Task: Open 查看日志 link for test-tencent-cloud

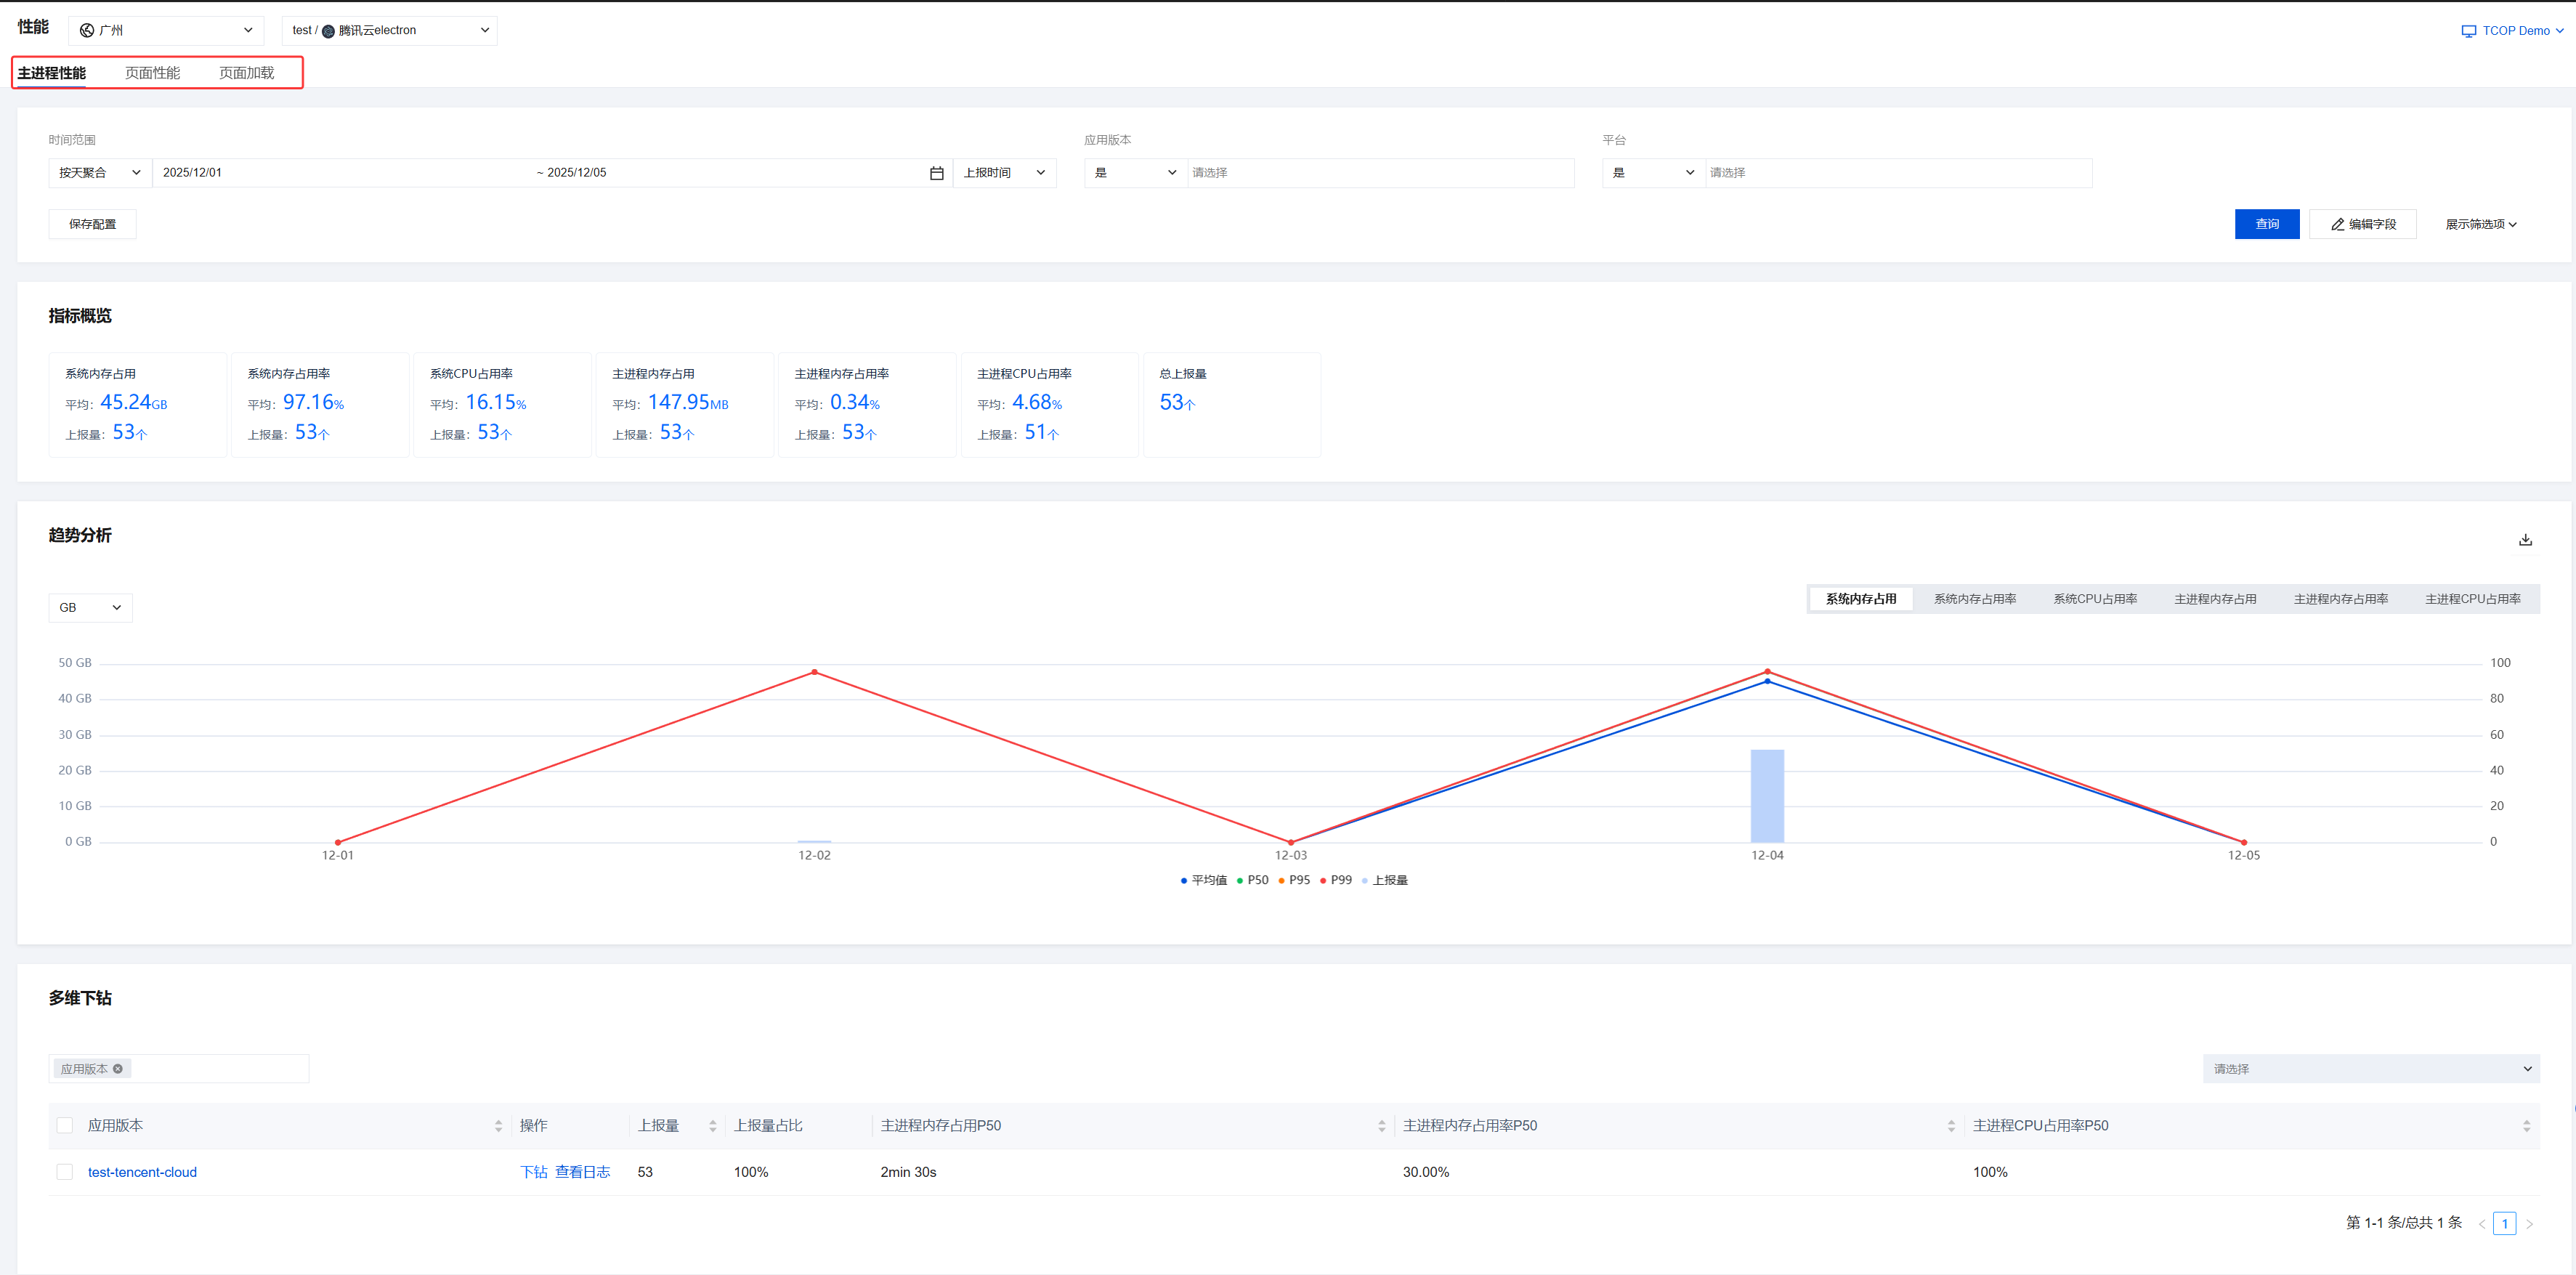Action: tap(582, 1172)
